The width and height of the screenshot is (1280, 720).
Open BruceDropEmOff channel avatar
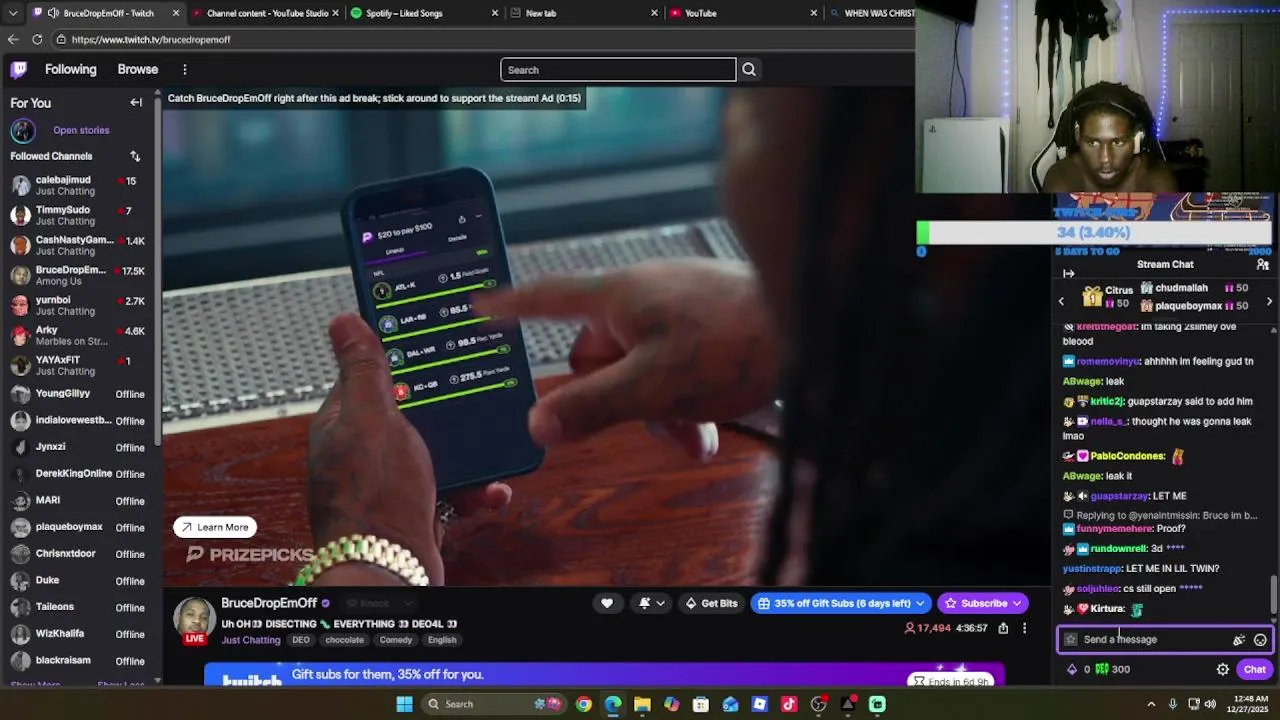(x=194, y=620)
